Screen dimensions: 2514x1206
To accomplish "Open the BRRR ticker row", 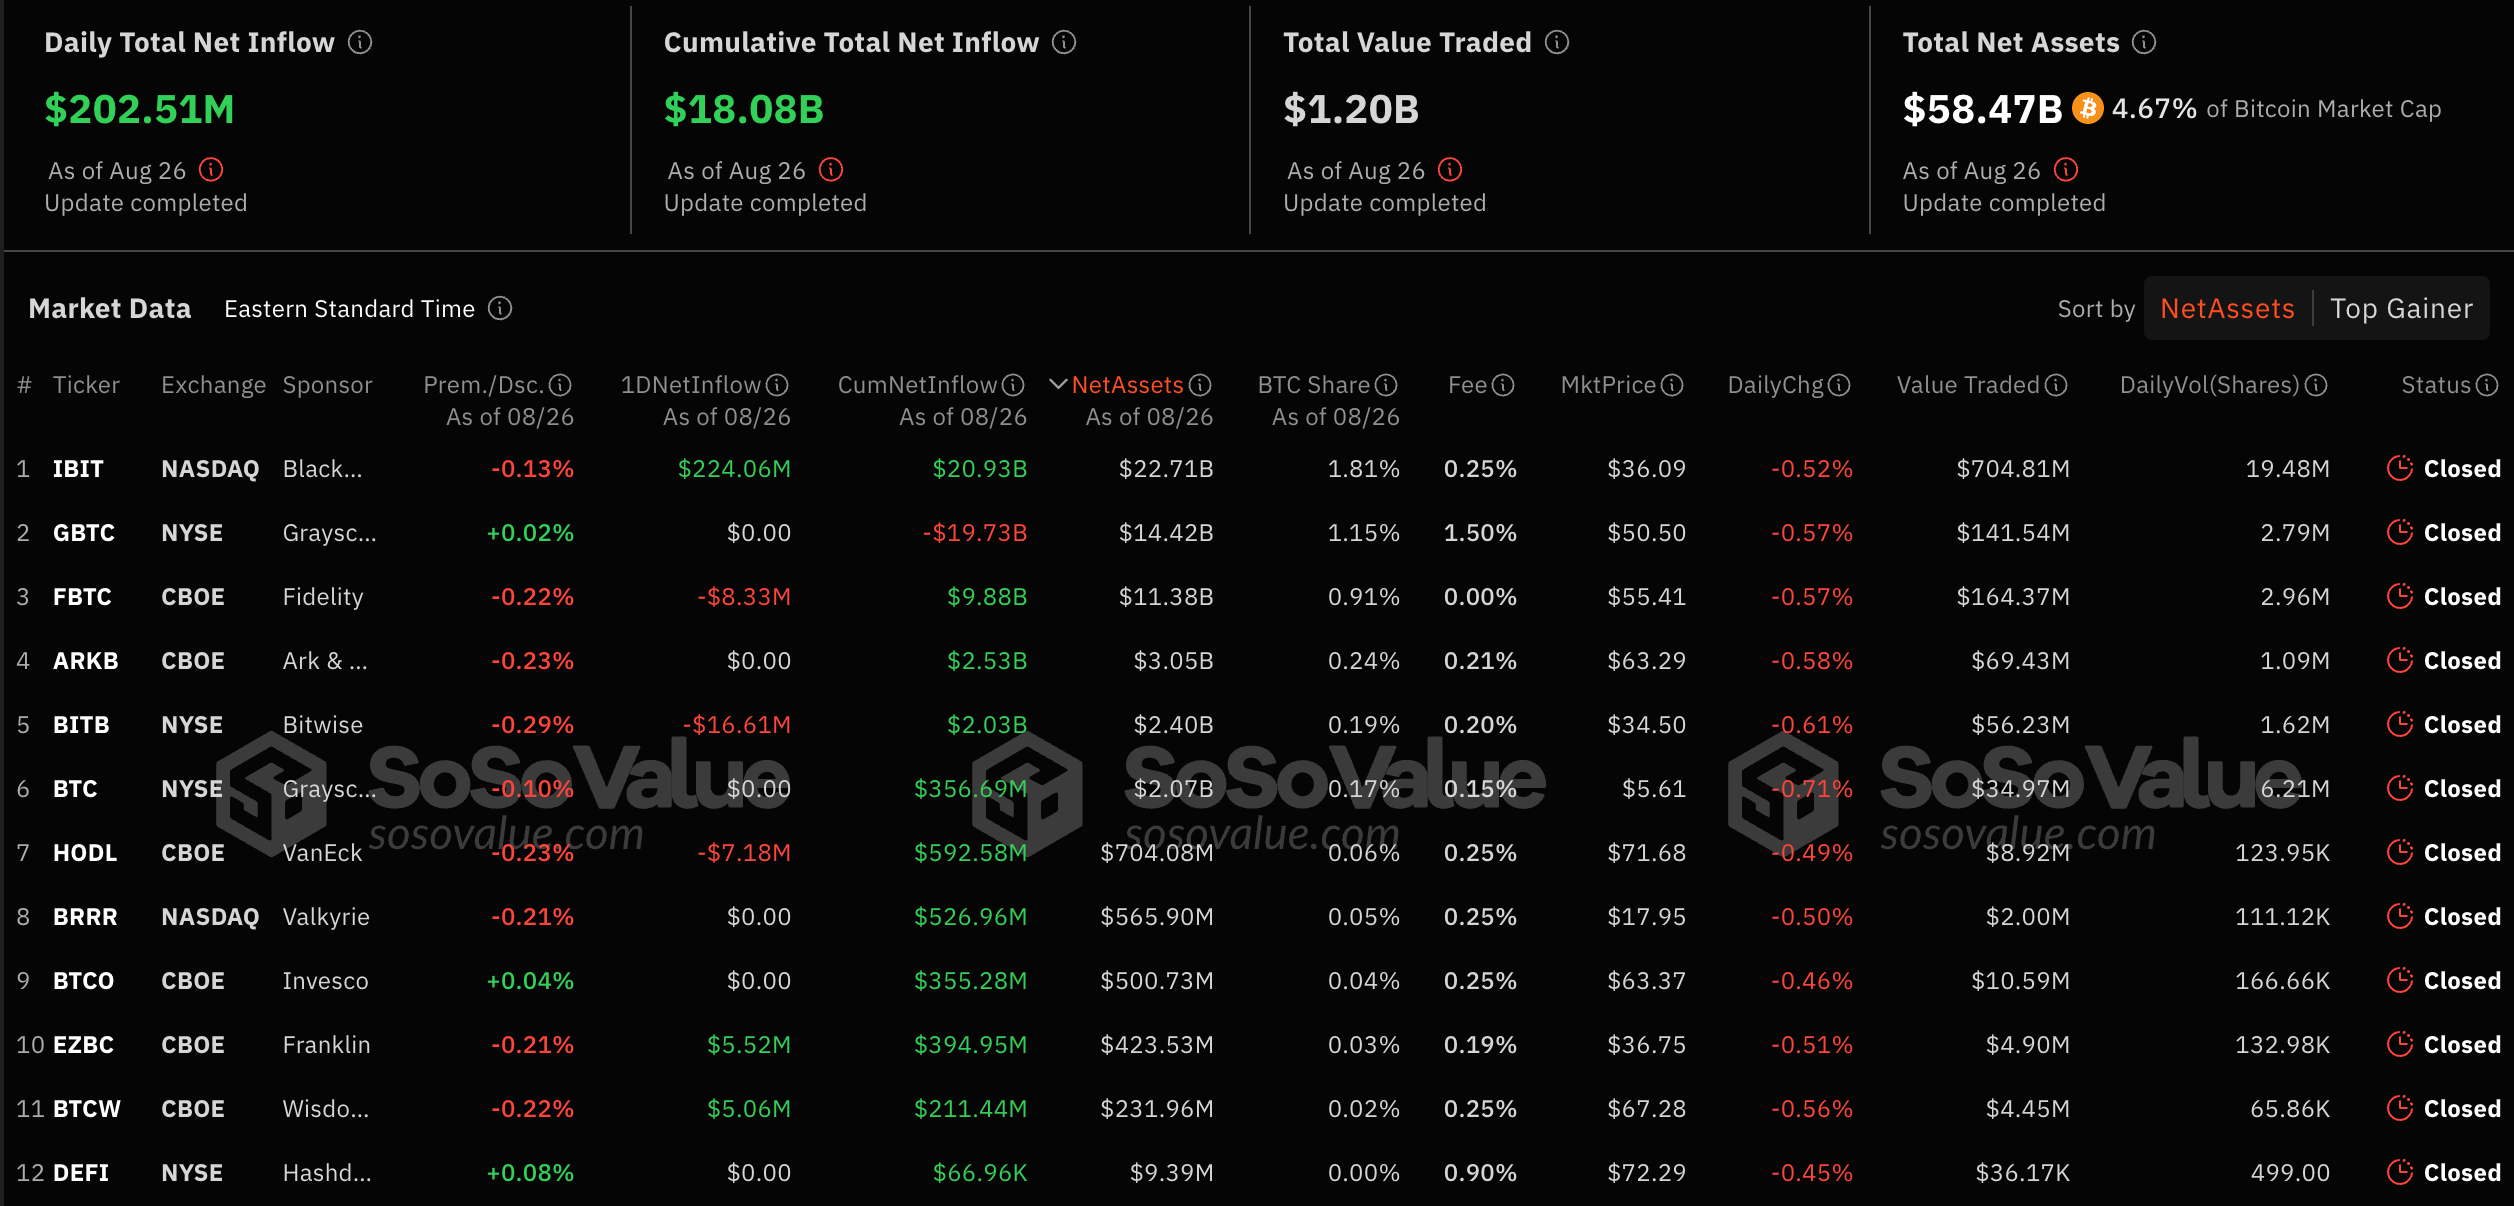I will tap(1257, 916).
